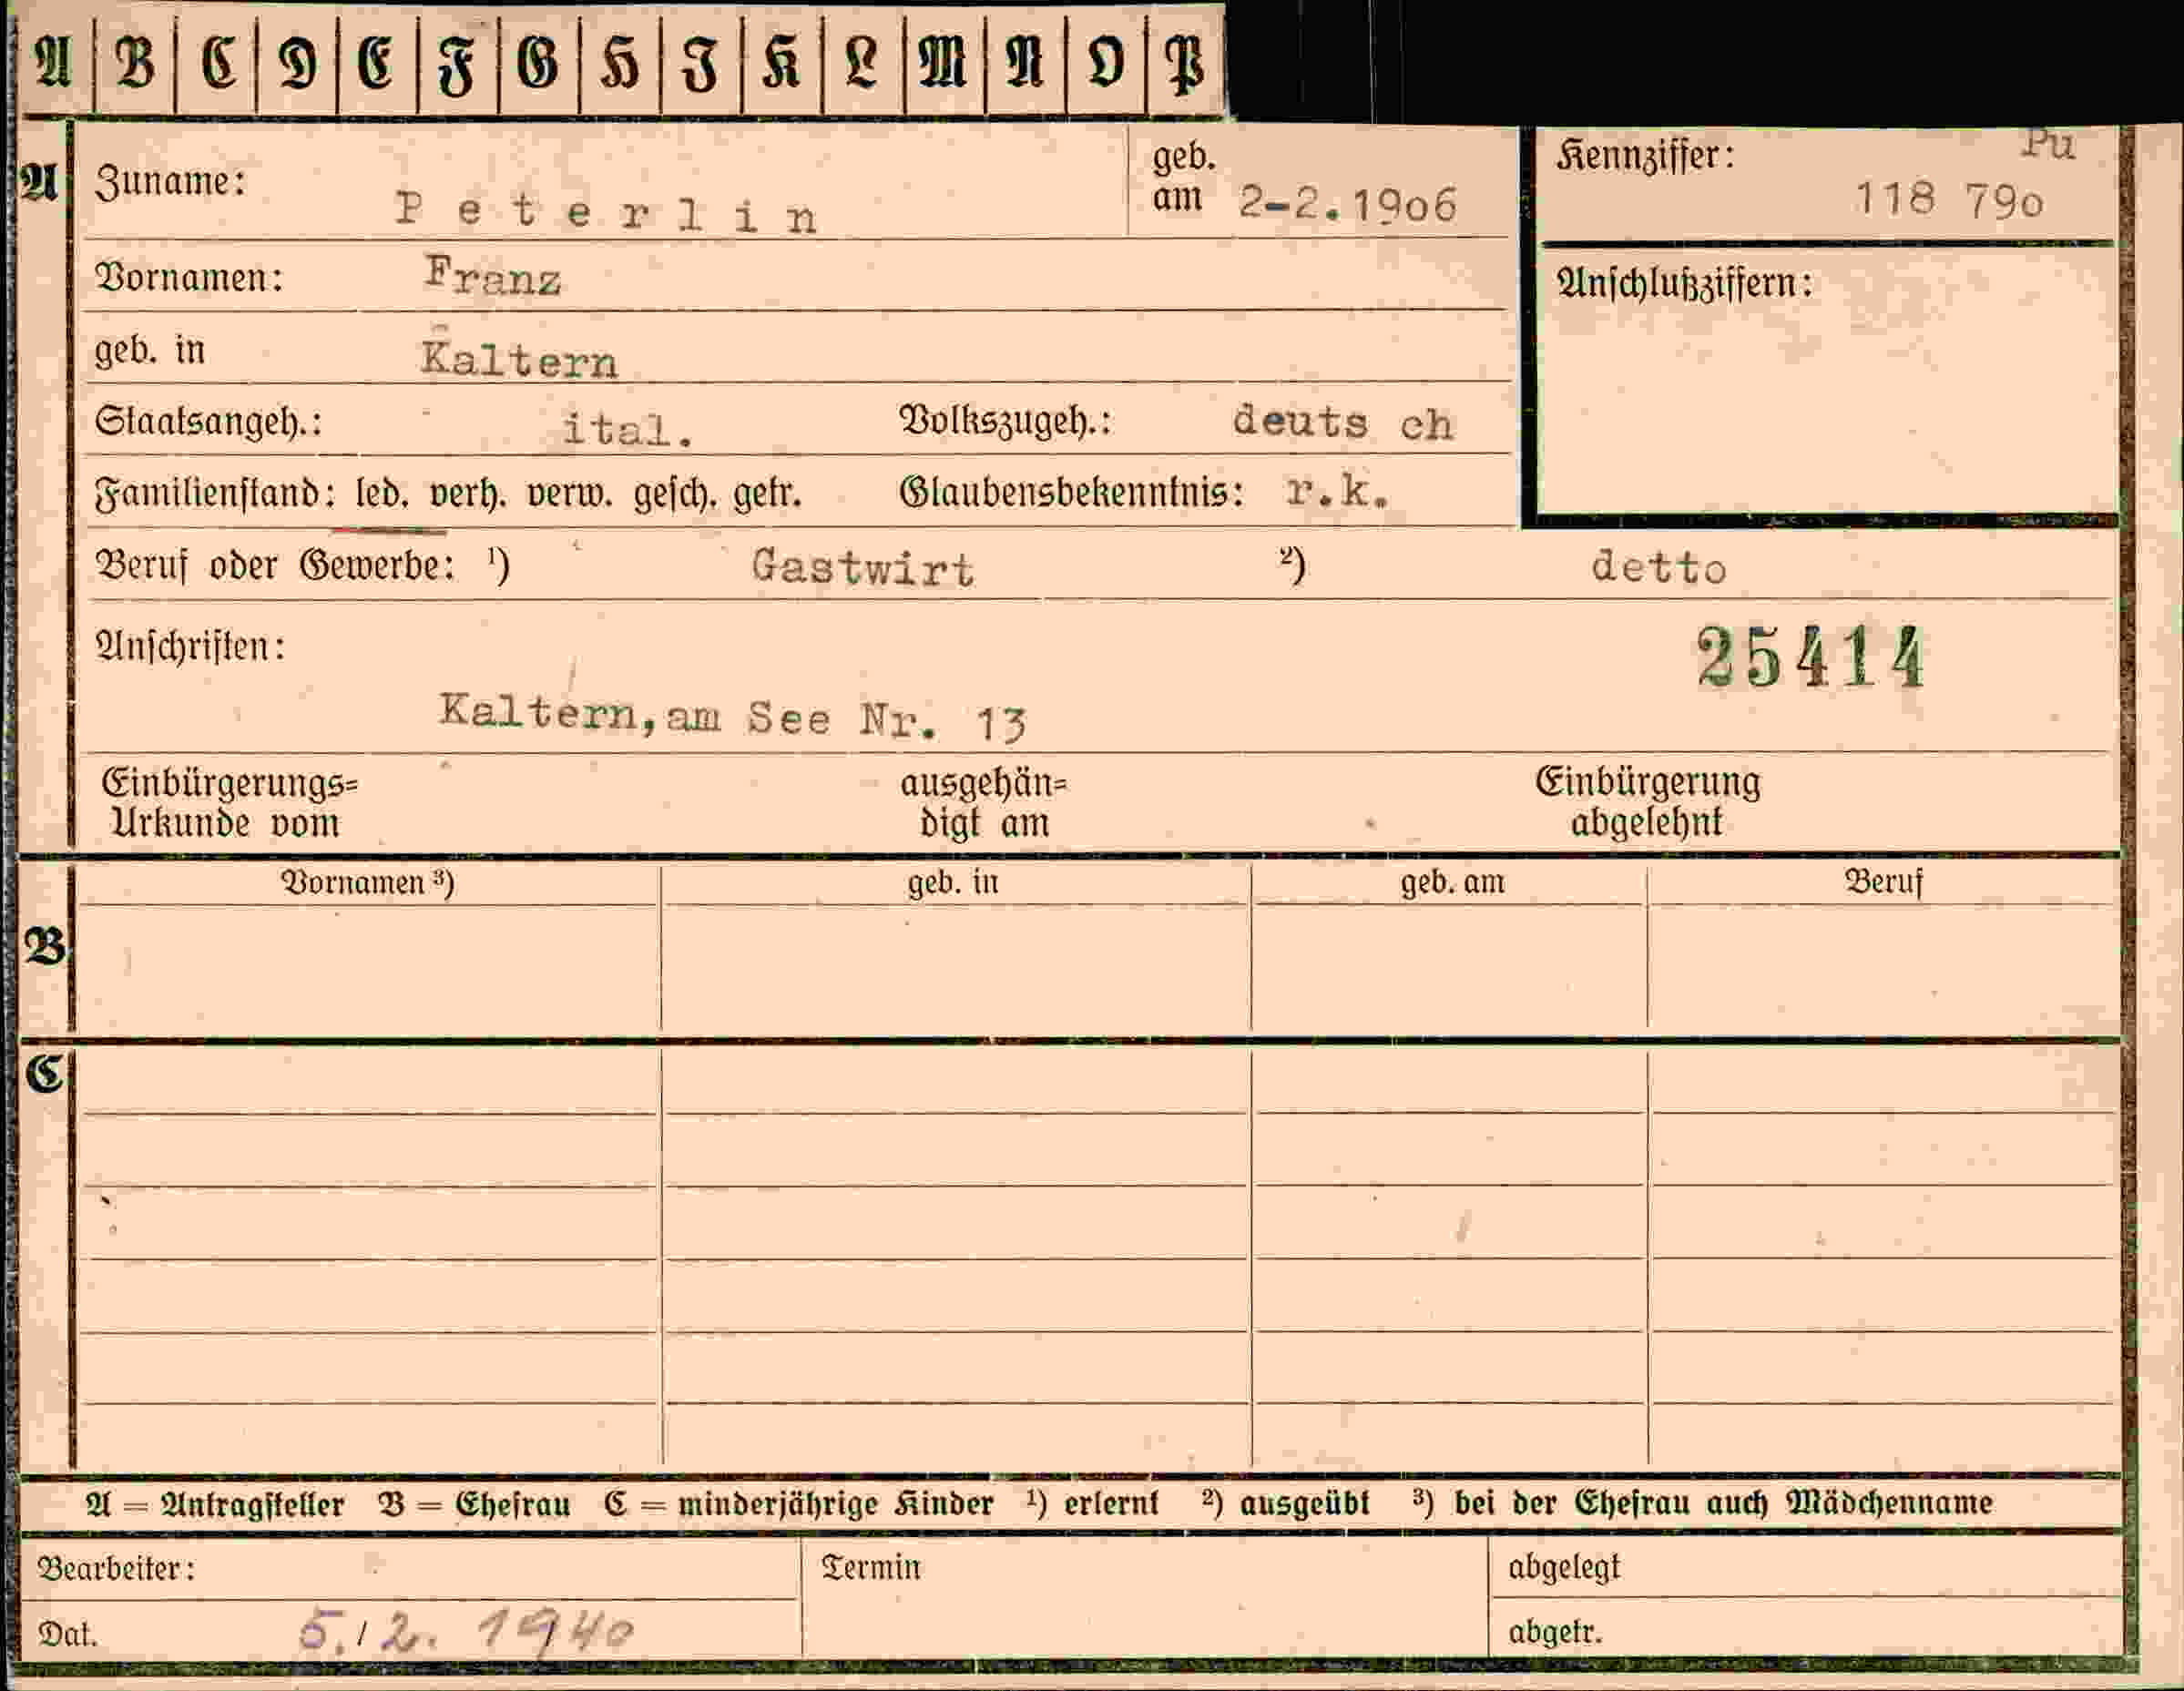Click the 'Kennziffer:' label
This screenshot has width=2184, height=1691.
pyautogui.click(x=1645, y=156)
